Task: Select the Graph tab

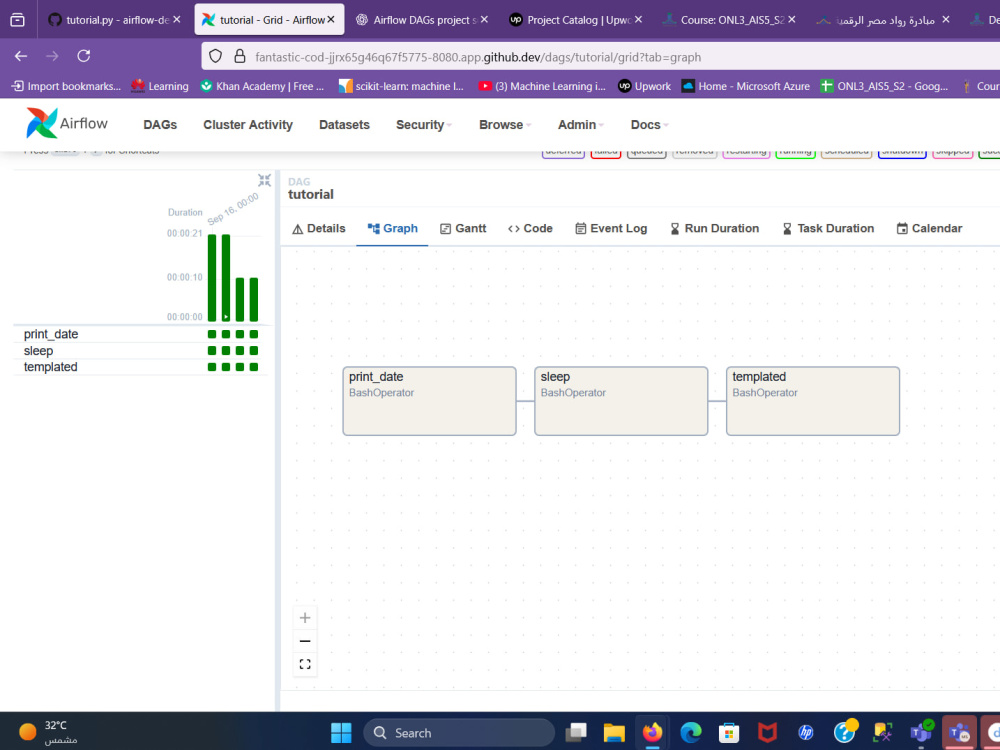Action: click(x=392, y=228)
